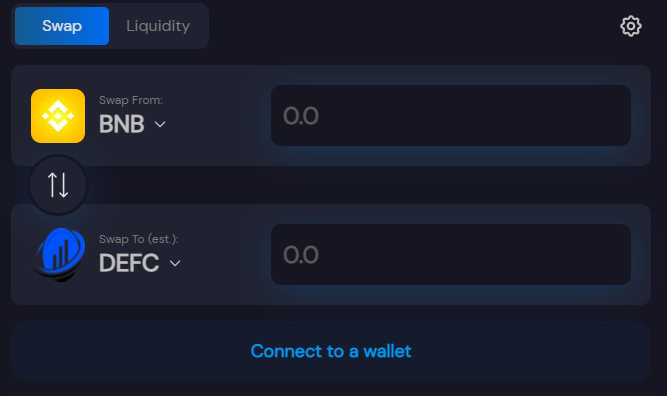Screen dimensions: 667x396
Task: Select the BNB token name
Action: (x=122, y=124)
